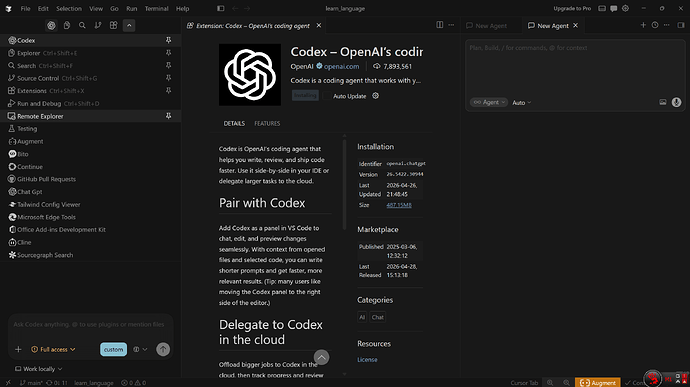Toggle pin for Source Control view
Screen dimensions: 690x387
pos(168,78)
